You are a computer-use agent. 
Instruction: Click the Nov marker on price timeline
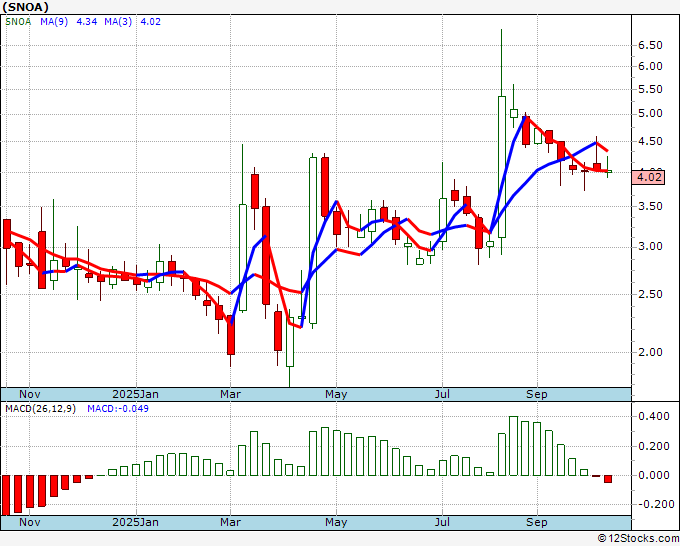coord(30,394)
